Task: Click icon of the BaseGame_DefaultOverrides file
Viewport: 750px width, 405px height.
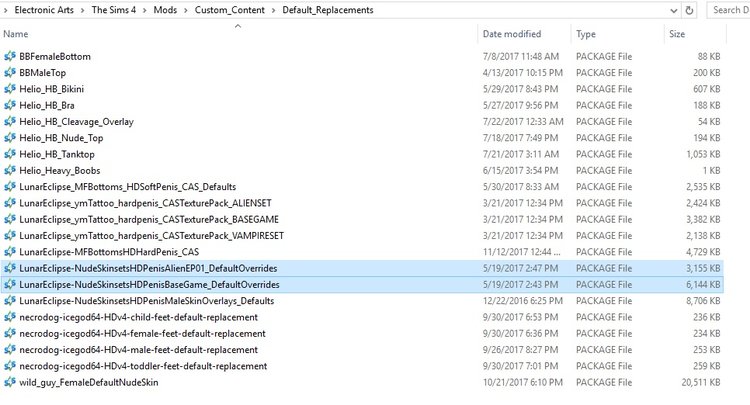Action: click(x=10, y=285)
